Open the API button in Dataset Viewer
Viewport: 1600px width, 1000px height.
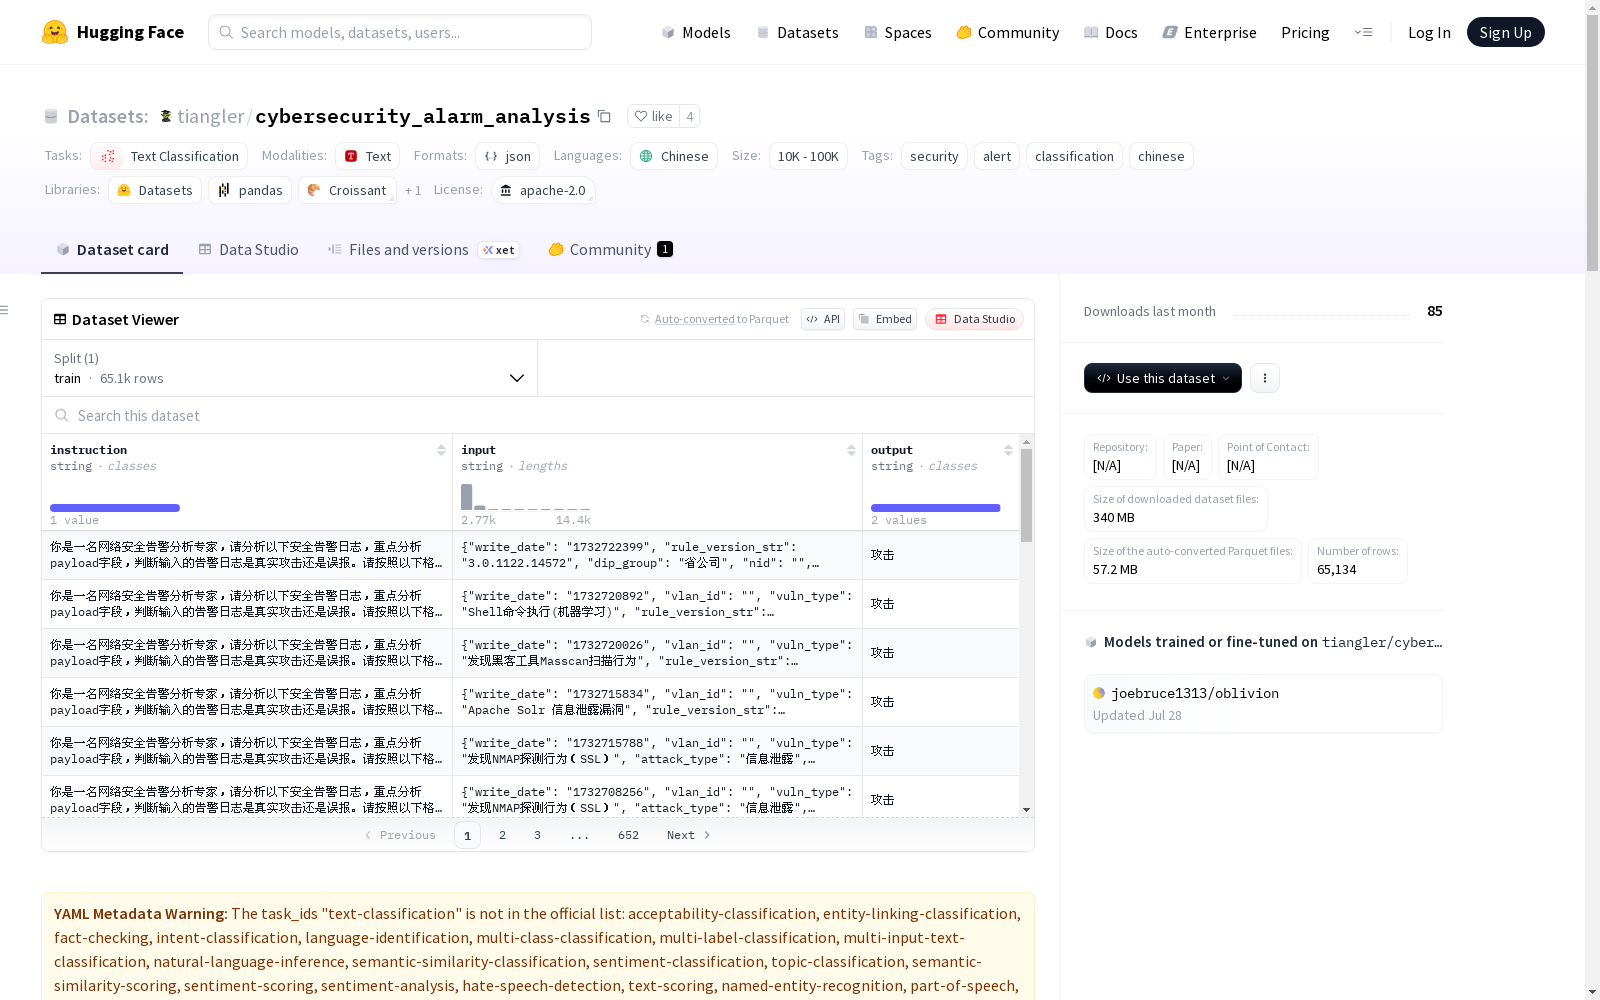pos(823,319)
